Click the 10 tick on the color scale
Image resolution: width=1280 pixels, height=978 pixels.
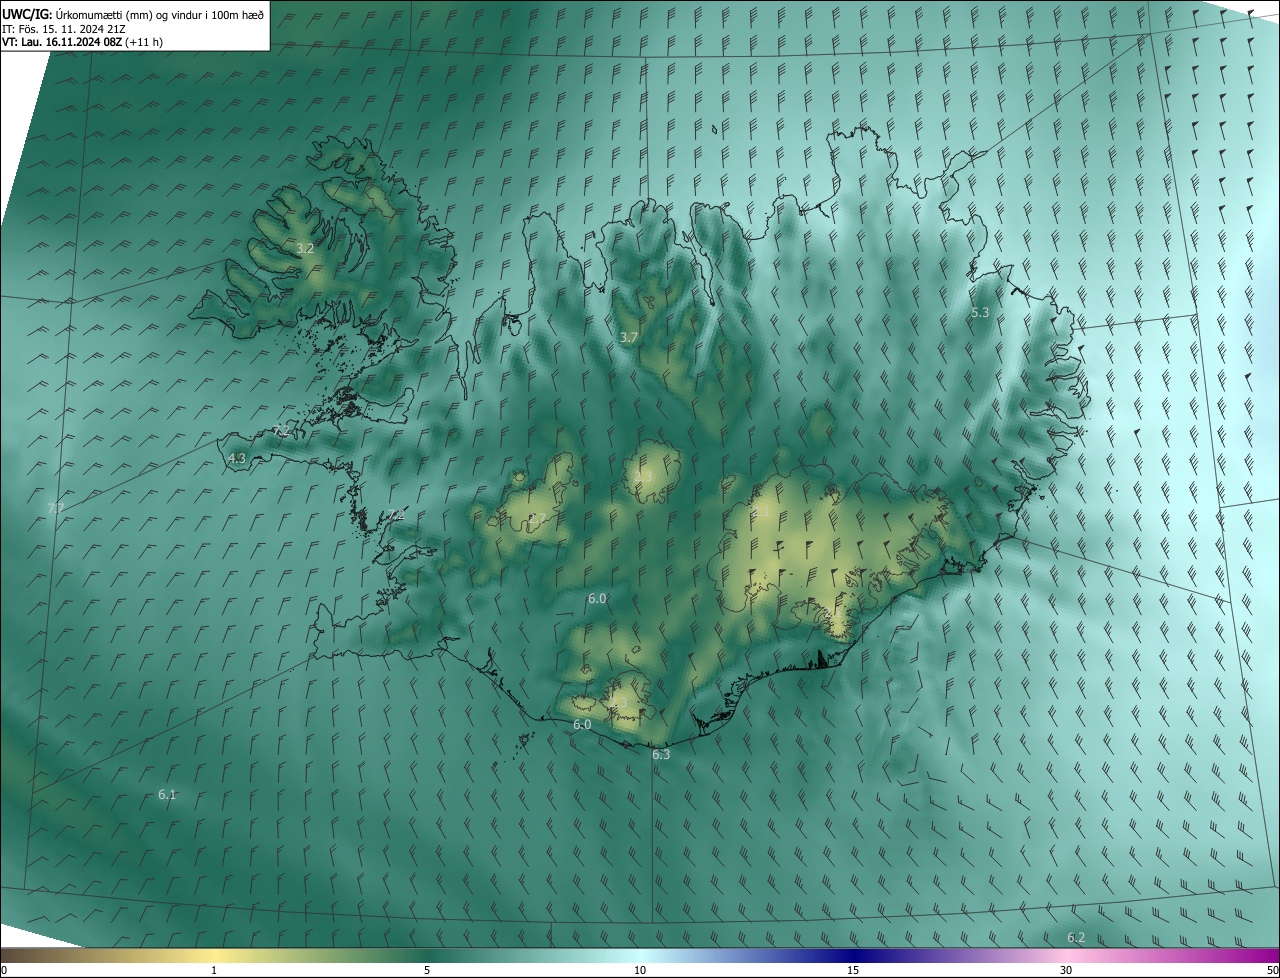tap(640, 971)
